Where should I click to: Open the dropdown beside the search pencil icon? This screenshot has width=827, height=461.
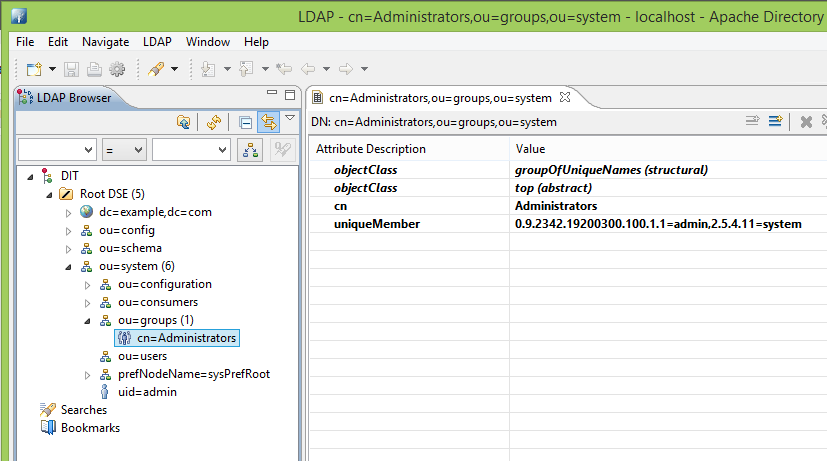pyautogui.click(x=175, y=69)
